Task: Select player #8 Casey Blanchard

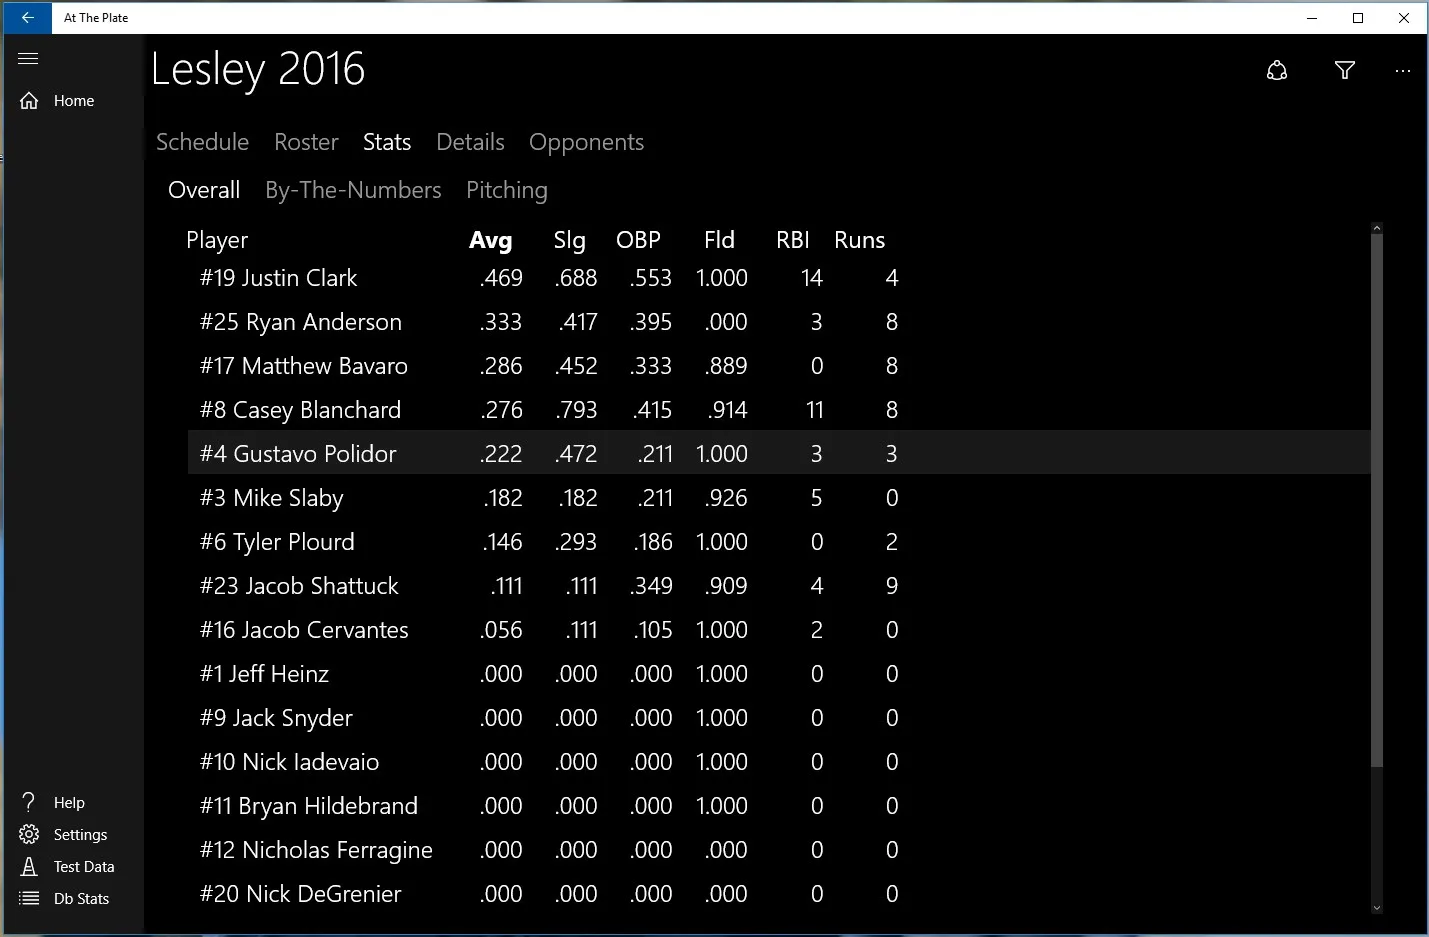Action: click(x=778, y=410)
